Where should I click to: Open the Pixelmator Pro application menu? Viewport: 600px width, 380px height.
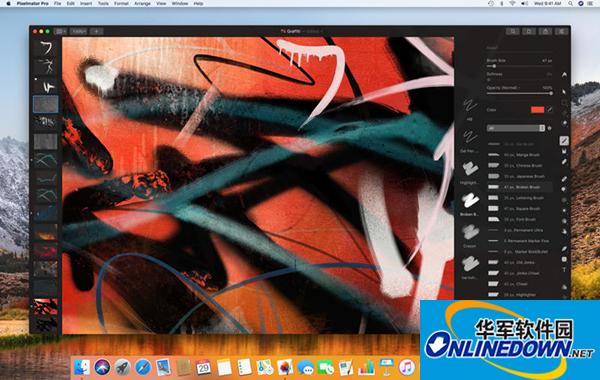[33, 3]
